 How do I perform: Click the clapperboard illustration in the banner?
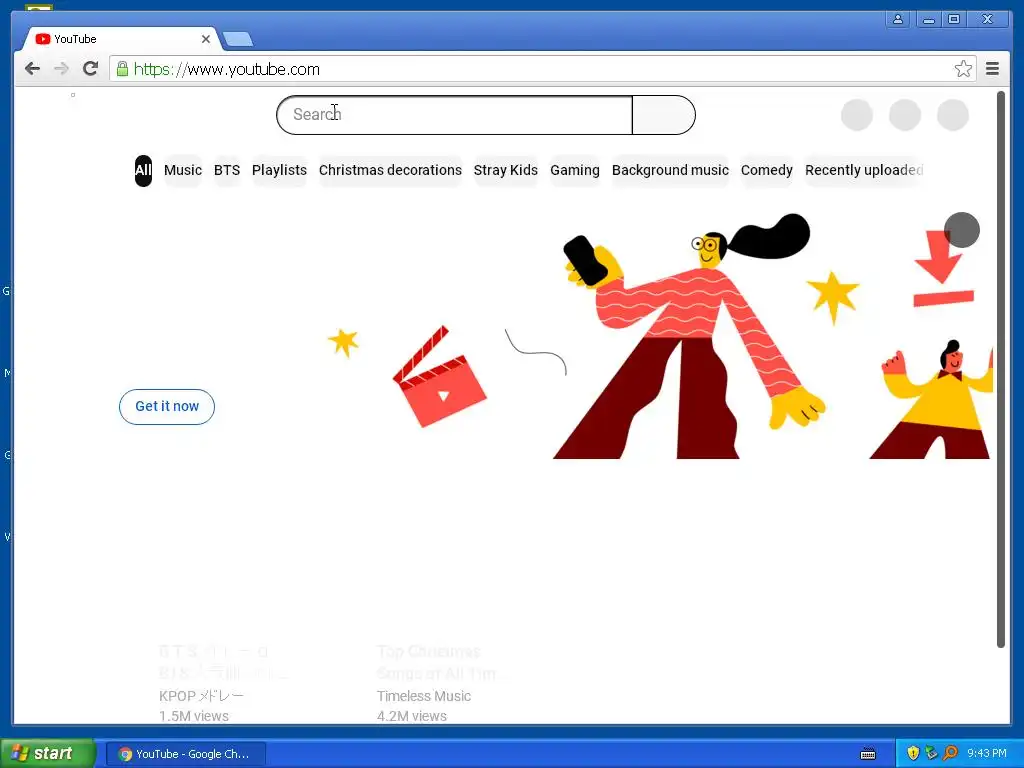coord(439,377)
